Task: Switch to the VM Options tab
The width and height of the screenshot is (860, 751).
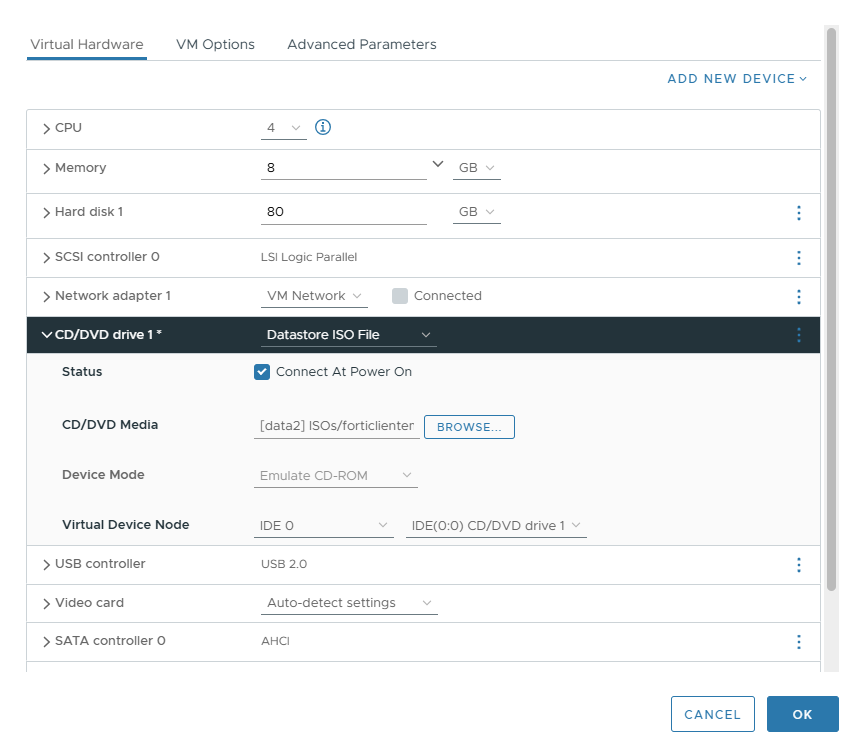Action: (215, 45)
